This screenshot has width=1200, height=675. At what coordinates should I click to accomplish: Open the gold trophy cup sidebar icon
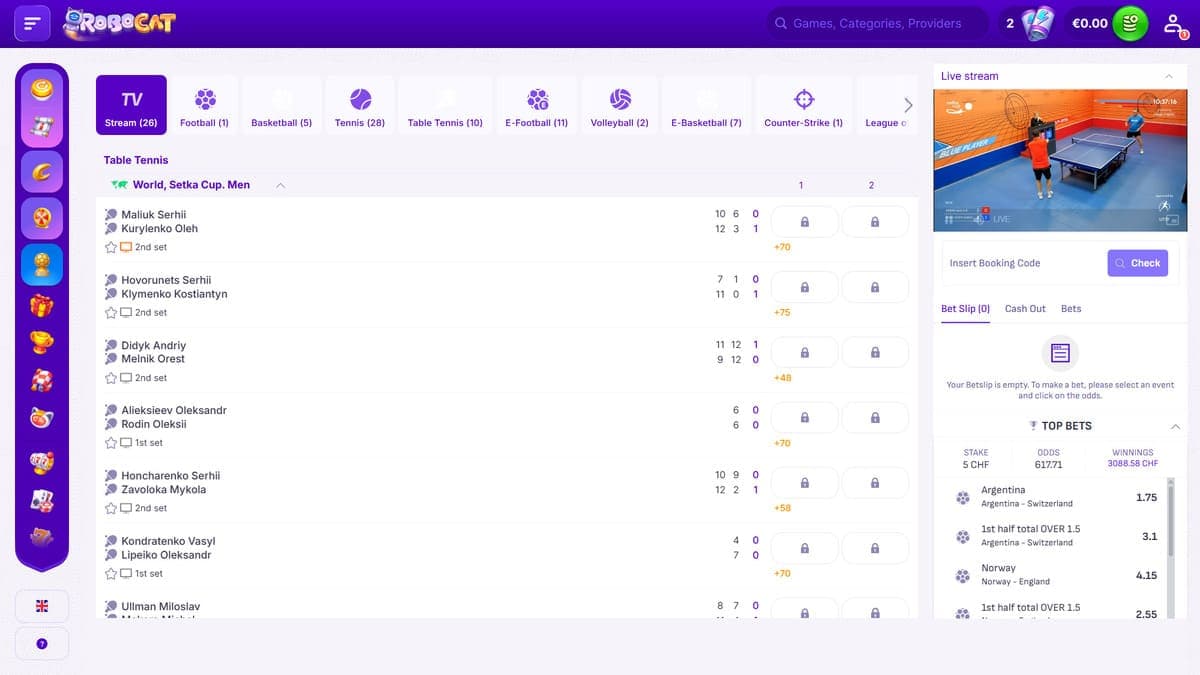pyautogui.click(x=42, y=342)
